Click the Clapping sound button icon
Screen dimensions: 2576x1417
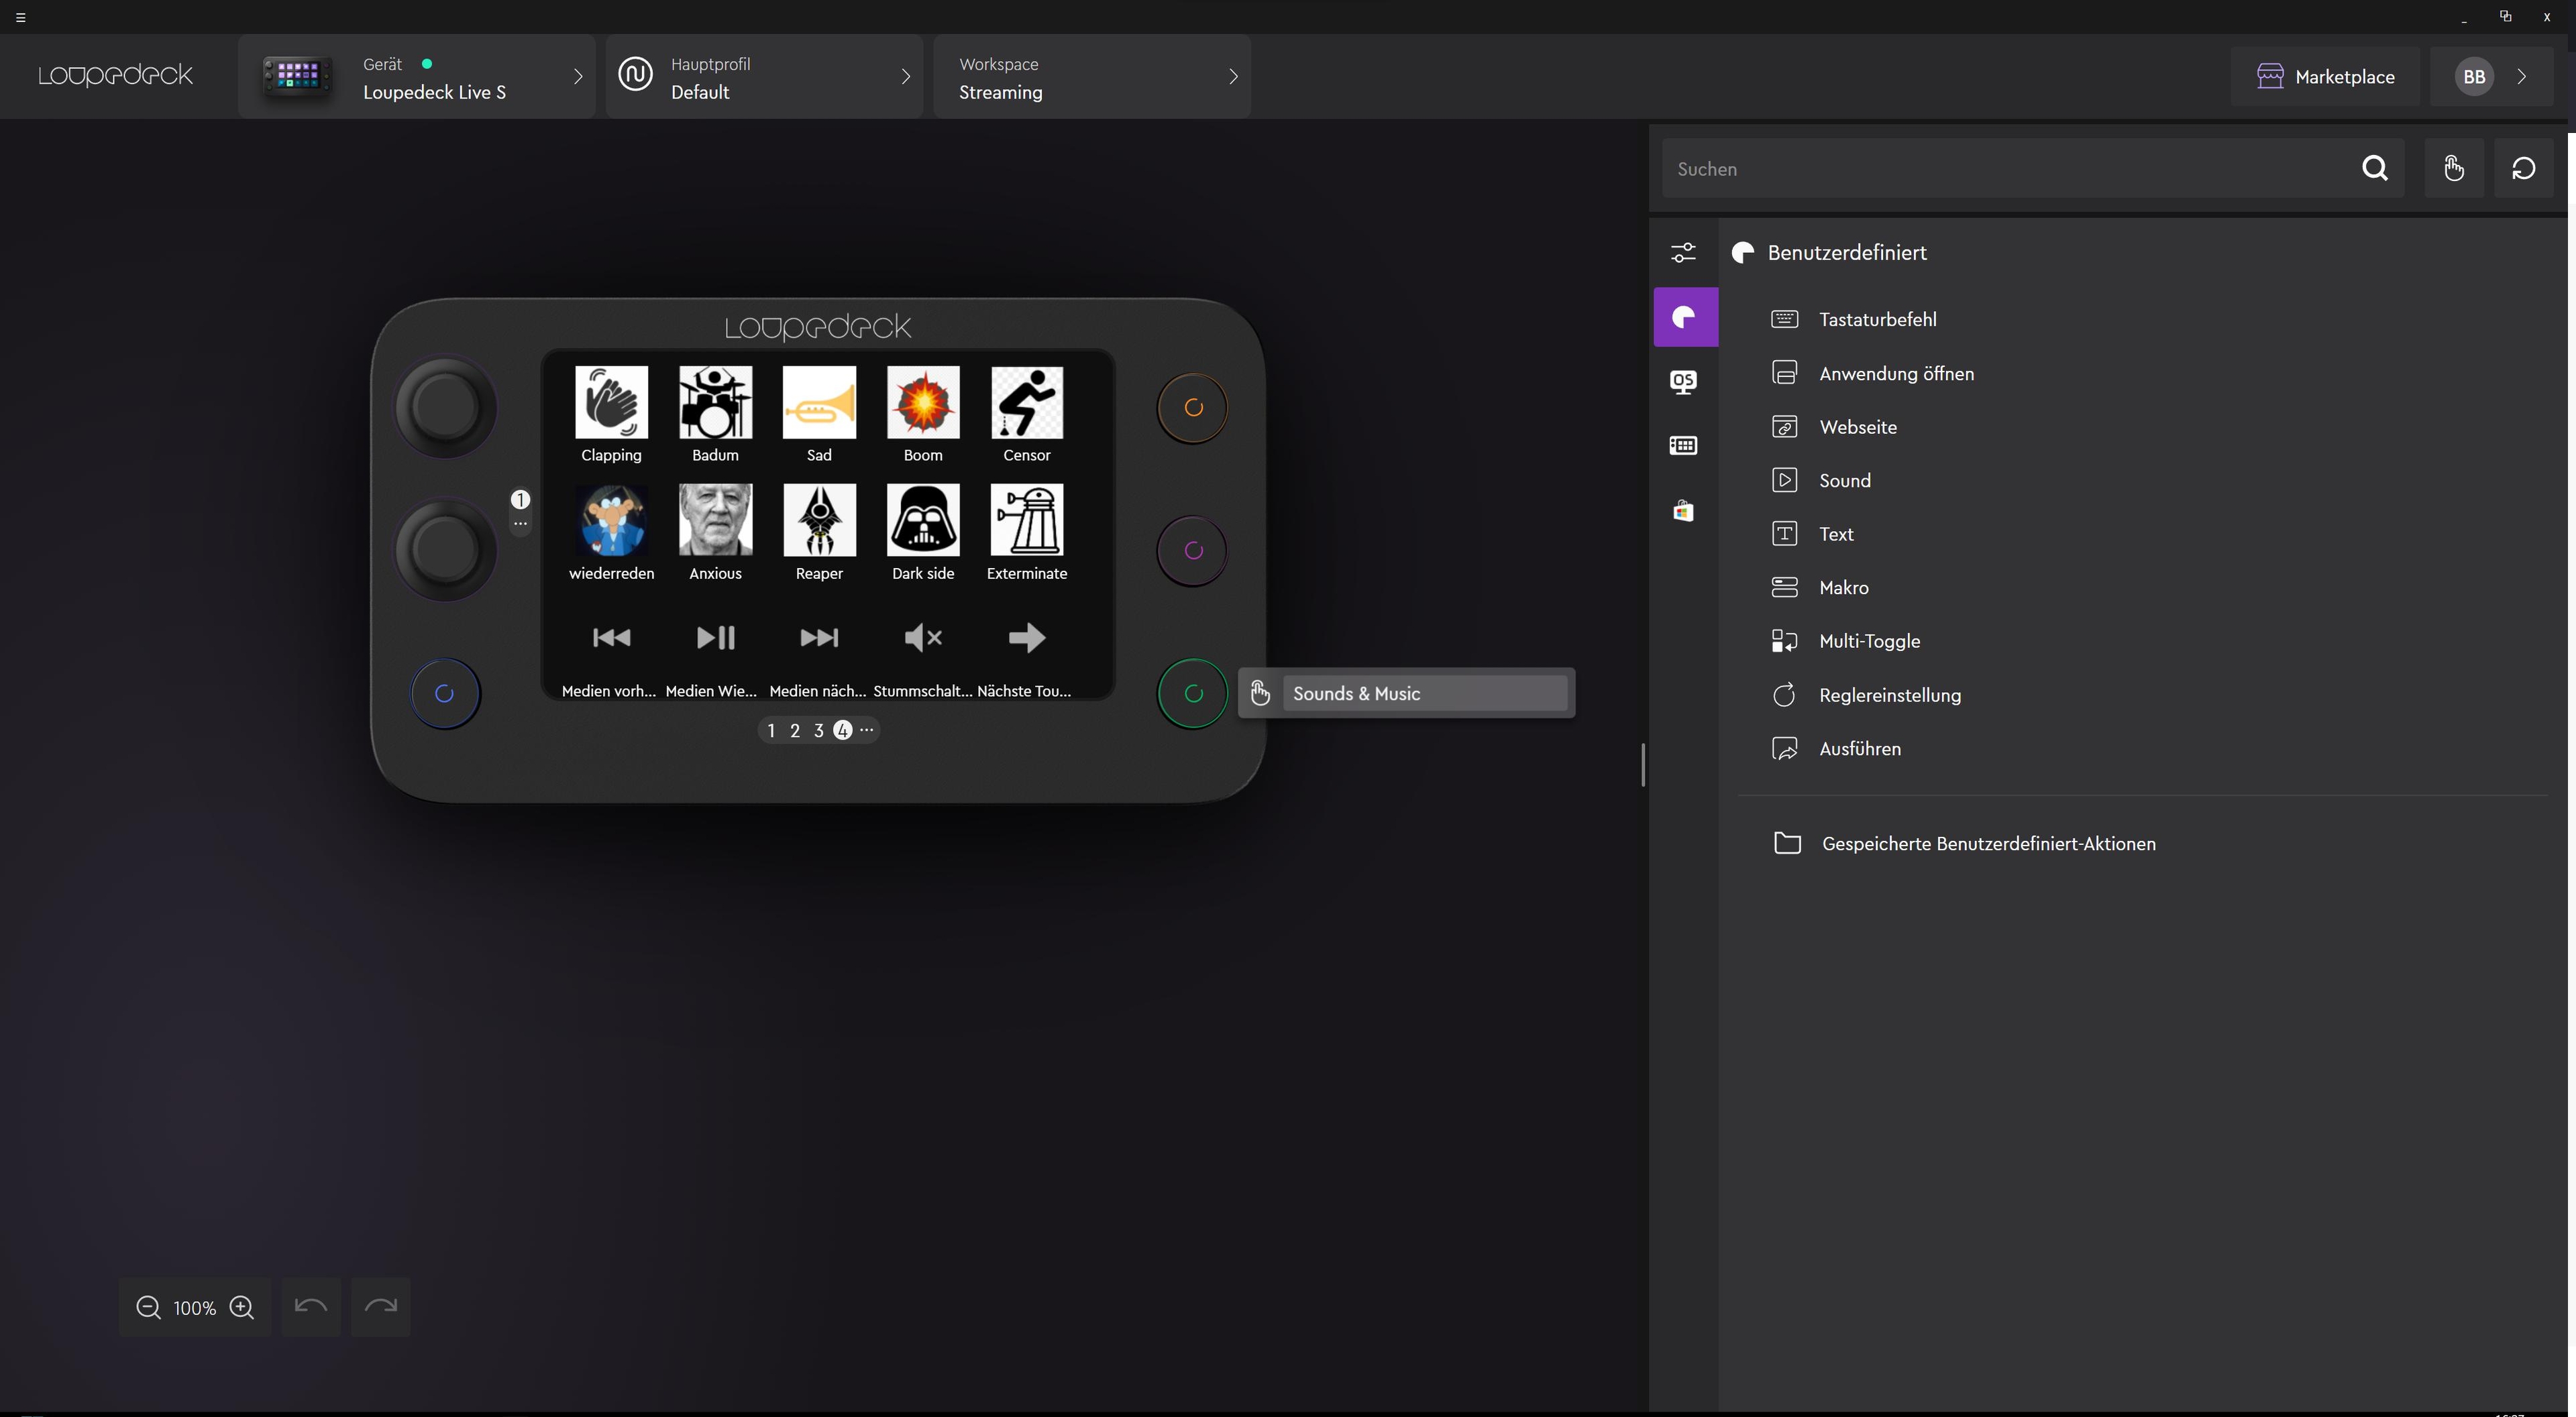coord(611,402)
